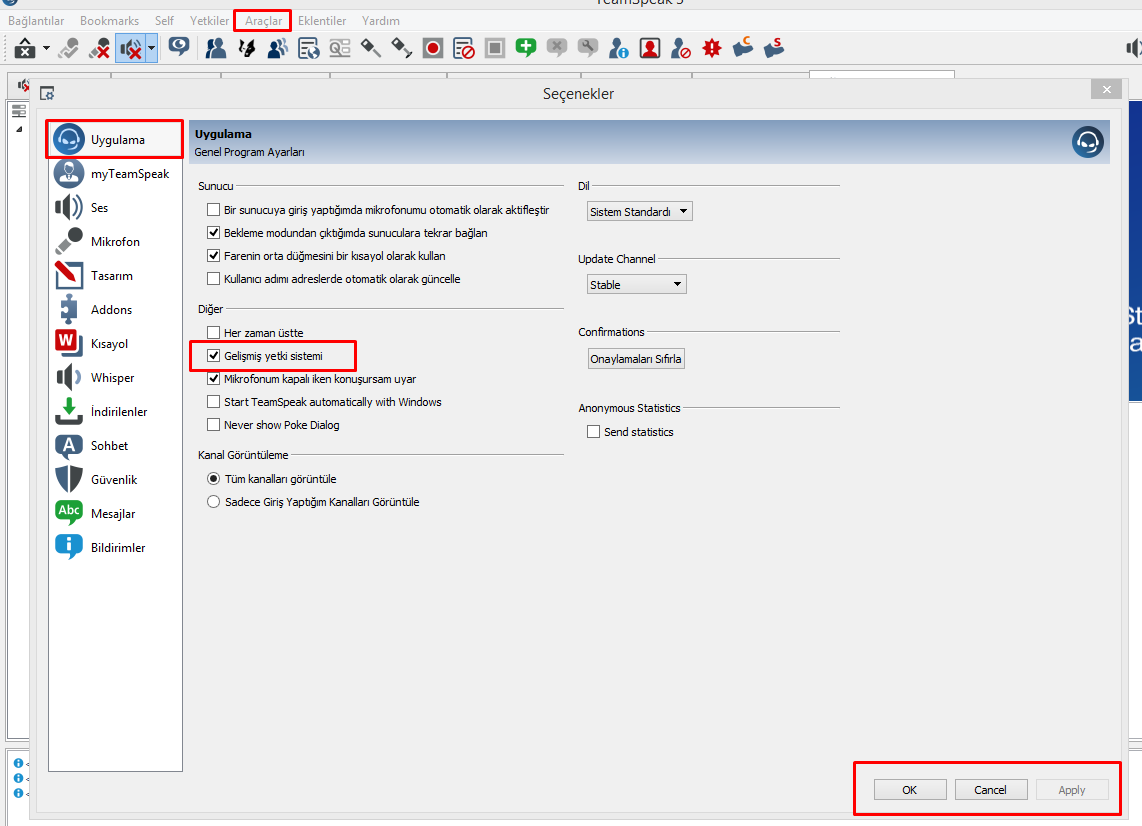Confirm settings with the OK button
The width and height of the screenshot is (1142, 826).
pos(910,790)
